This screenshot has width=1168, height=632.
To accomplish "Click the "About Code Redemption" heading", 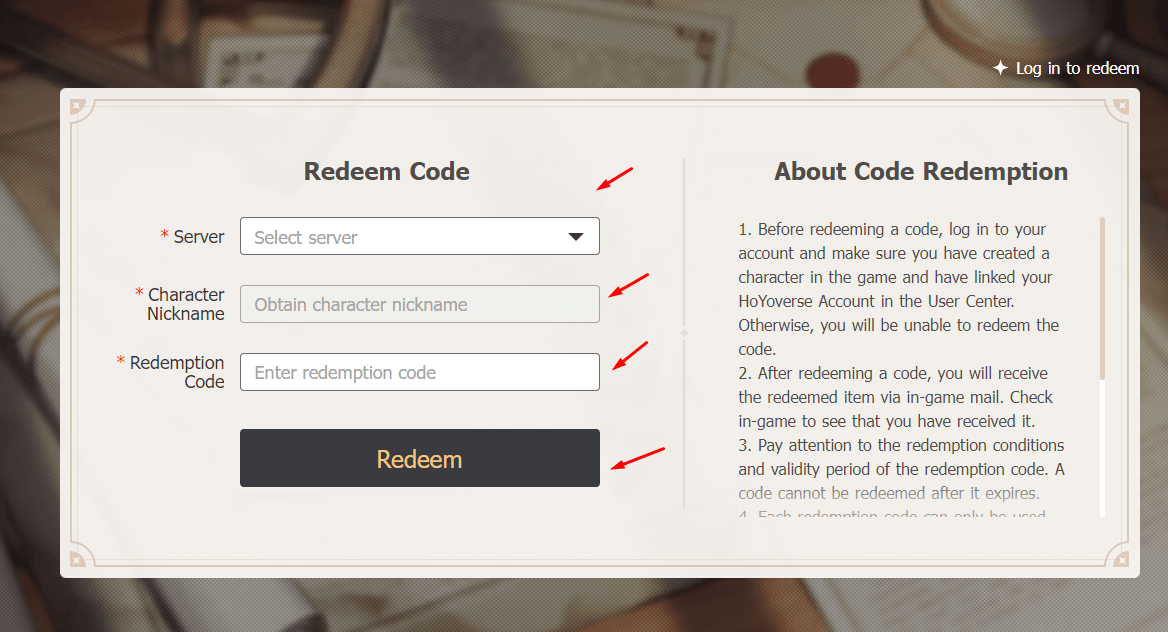I will tap(920, 171).
